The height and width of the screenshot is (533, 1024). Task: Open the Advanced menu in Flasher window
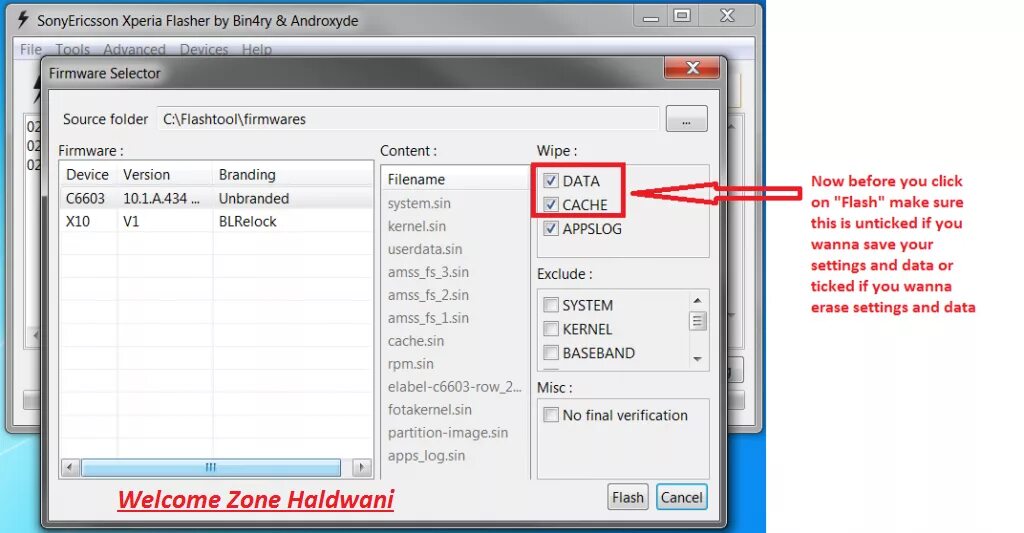[x=134, y=50]
